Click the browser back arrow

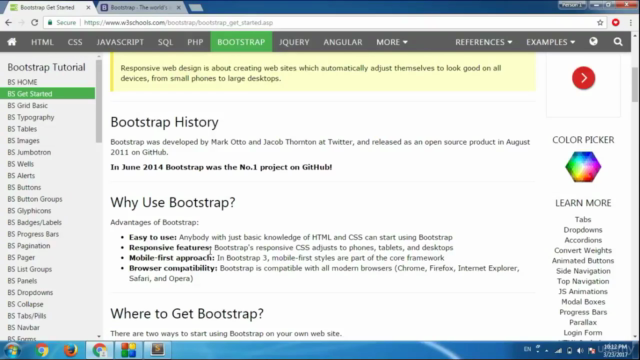(x=9, y=22)
